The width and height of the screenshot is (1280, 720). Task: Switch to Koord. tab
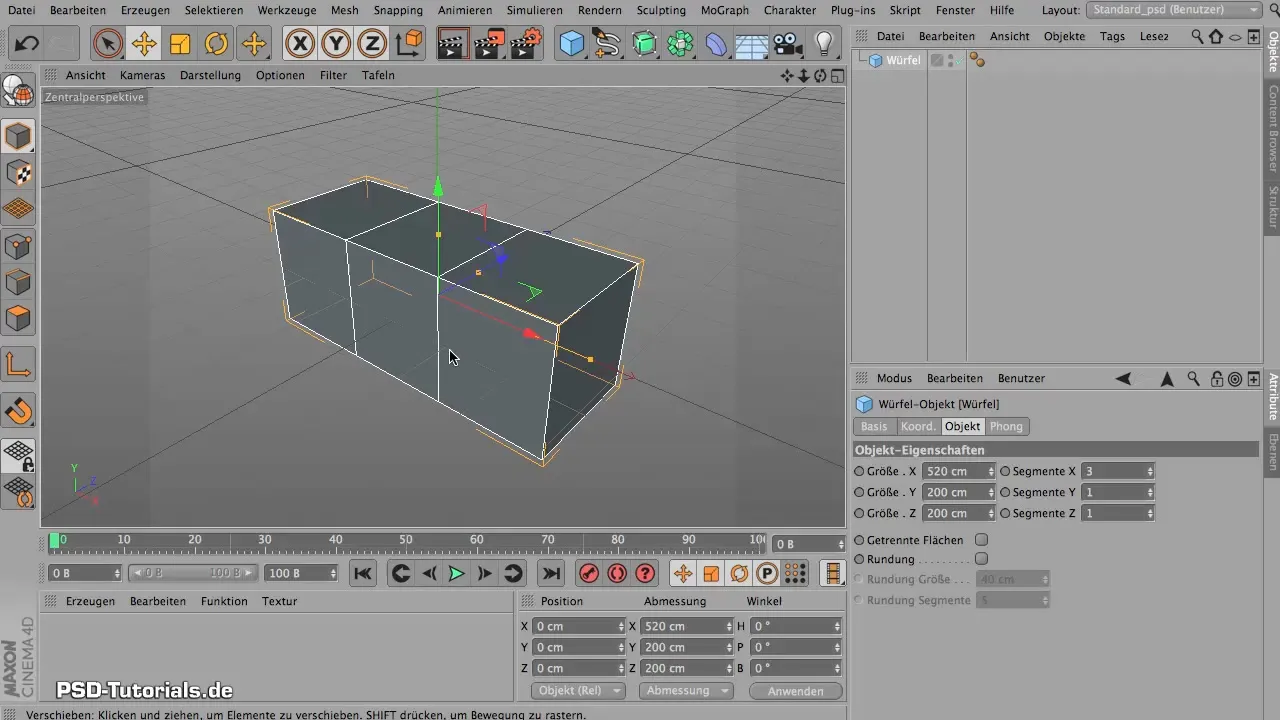tap(918, 426)
